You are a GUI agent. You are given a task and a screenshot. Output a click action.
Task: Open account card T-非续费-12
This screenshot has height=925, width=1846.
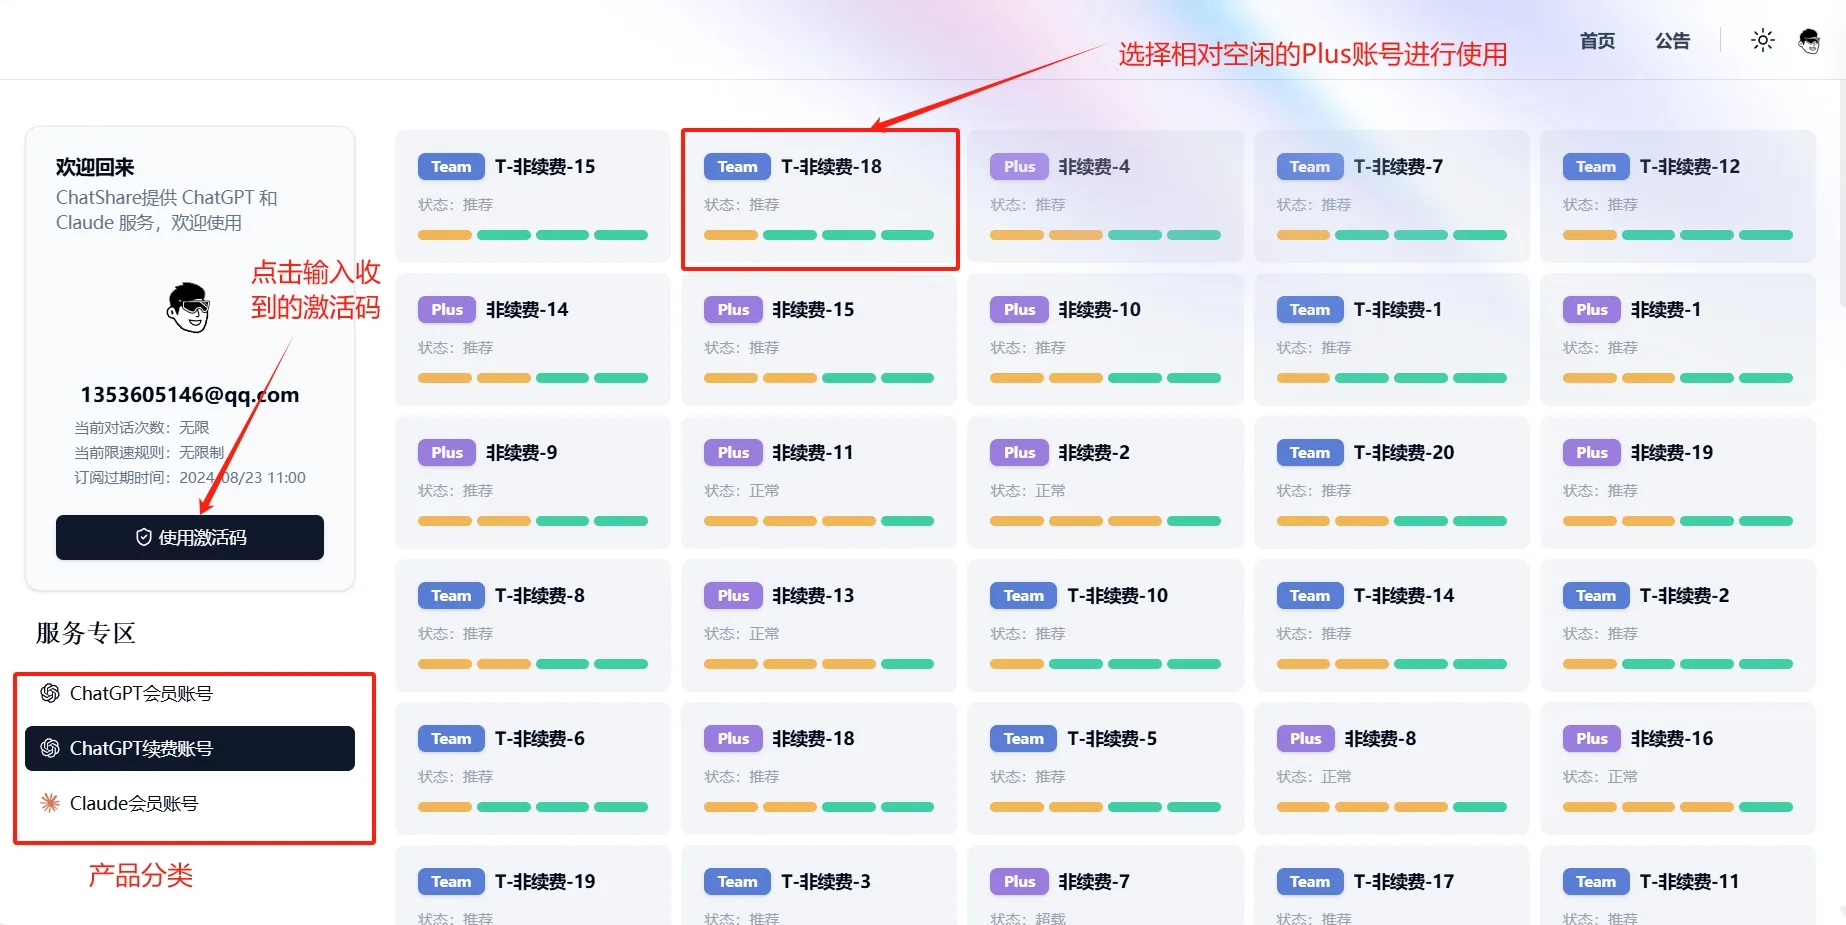pos(1677,197)
